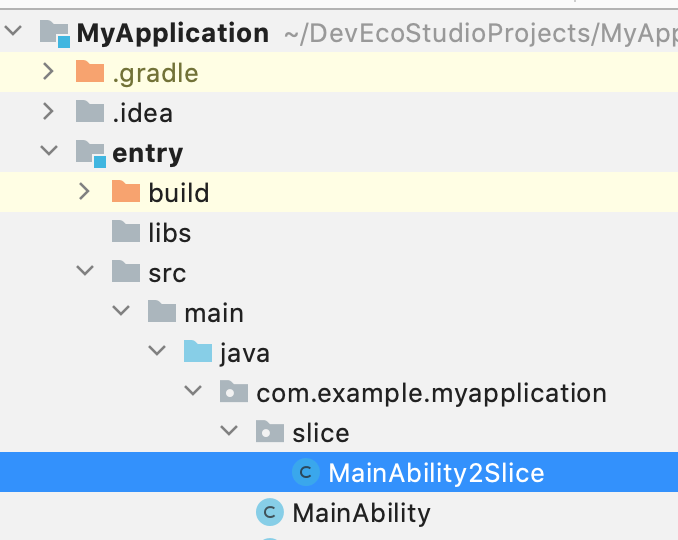Click the entry module folder icon
This screenshot has width=678, height=540.
[90, 153]
